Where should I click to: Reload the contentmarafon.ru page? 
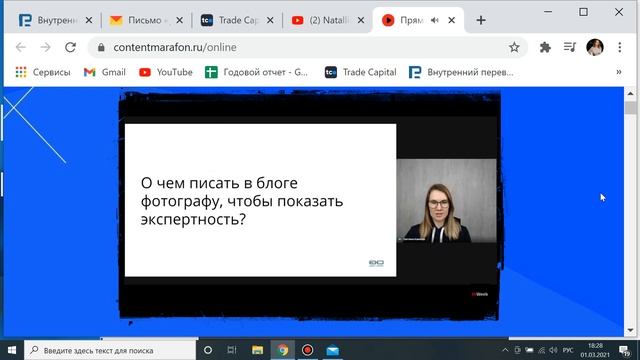coord(70,47)
